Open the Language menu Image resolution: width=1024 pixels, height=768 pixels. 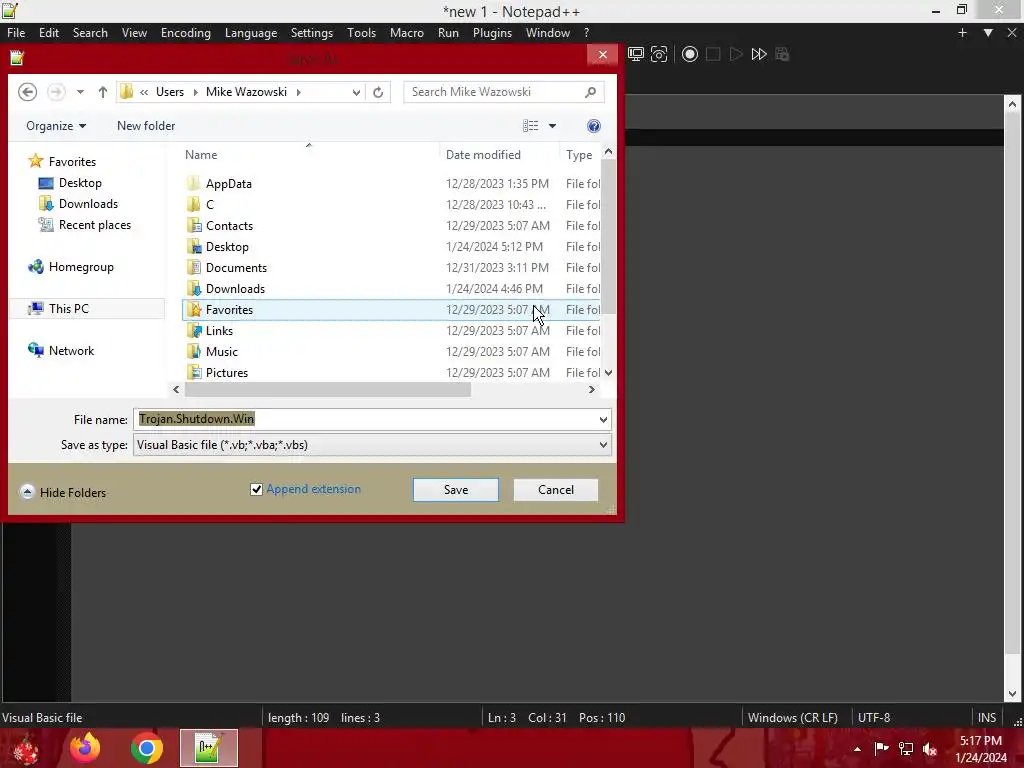(251, 33)
